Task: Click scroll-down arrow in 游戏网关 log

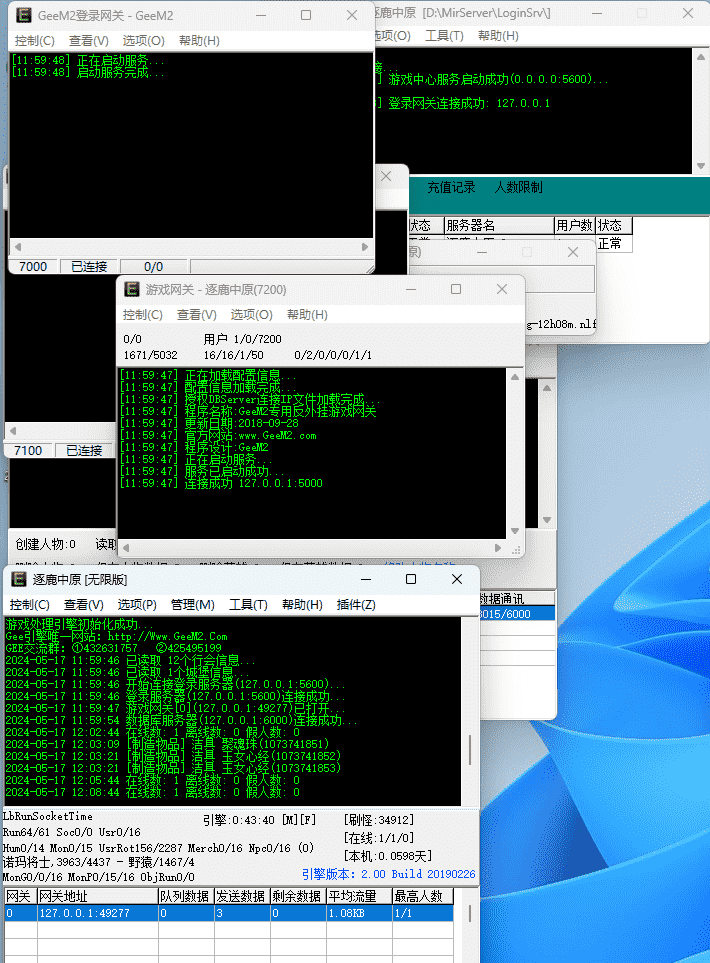Action: point(515,531)
